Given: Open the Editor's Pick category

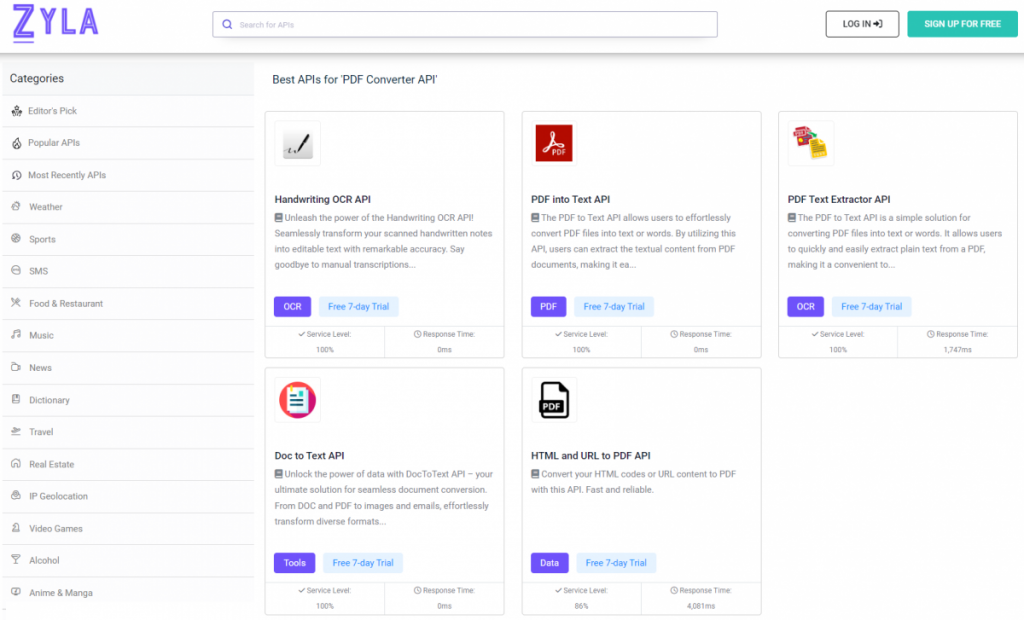Looking at the screenshot, I should [128, 111].
